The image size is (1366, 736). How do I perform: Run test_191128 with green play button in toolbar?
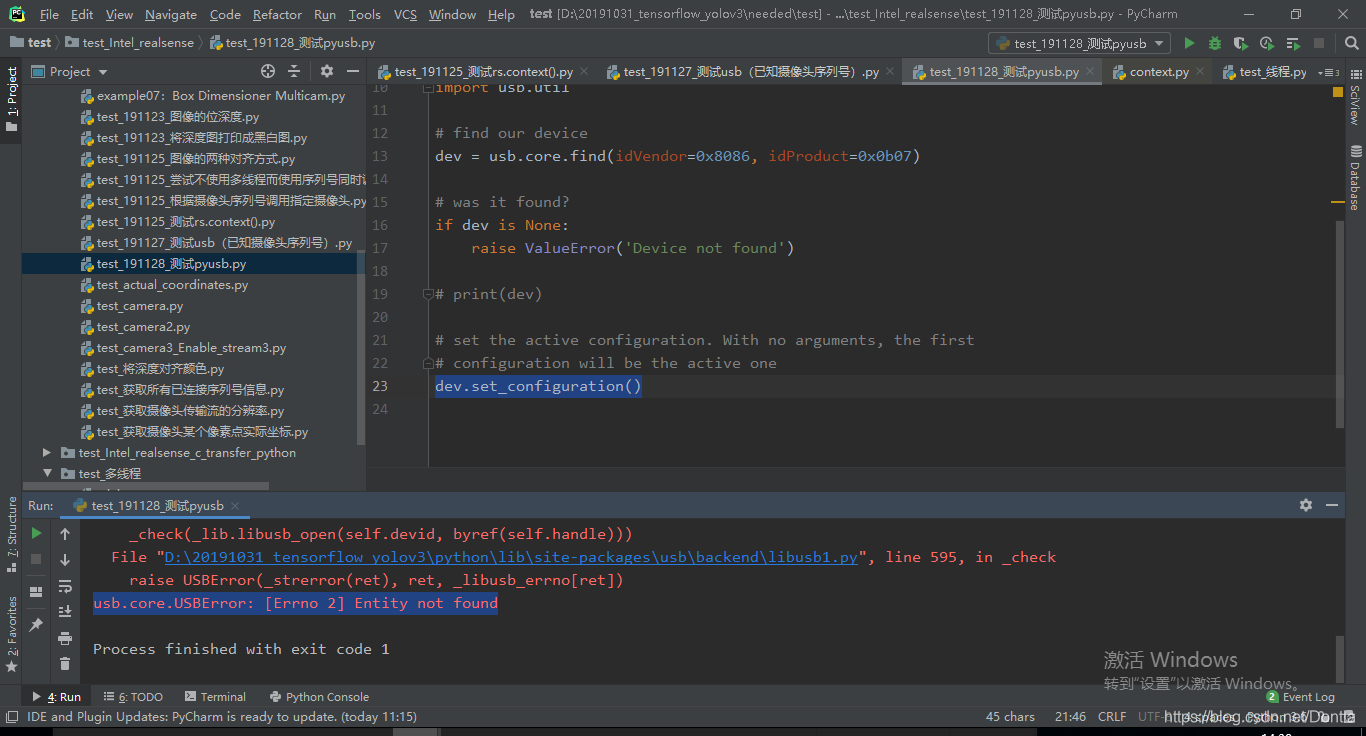(1189, 43)
